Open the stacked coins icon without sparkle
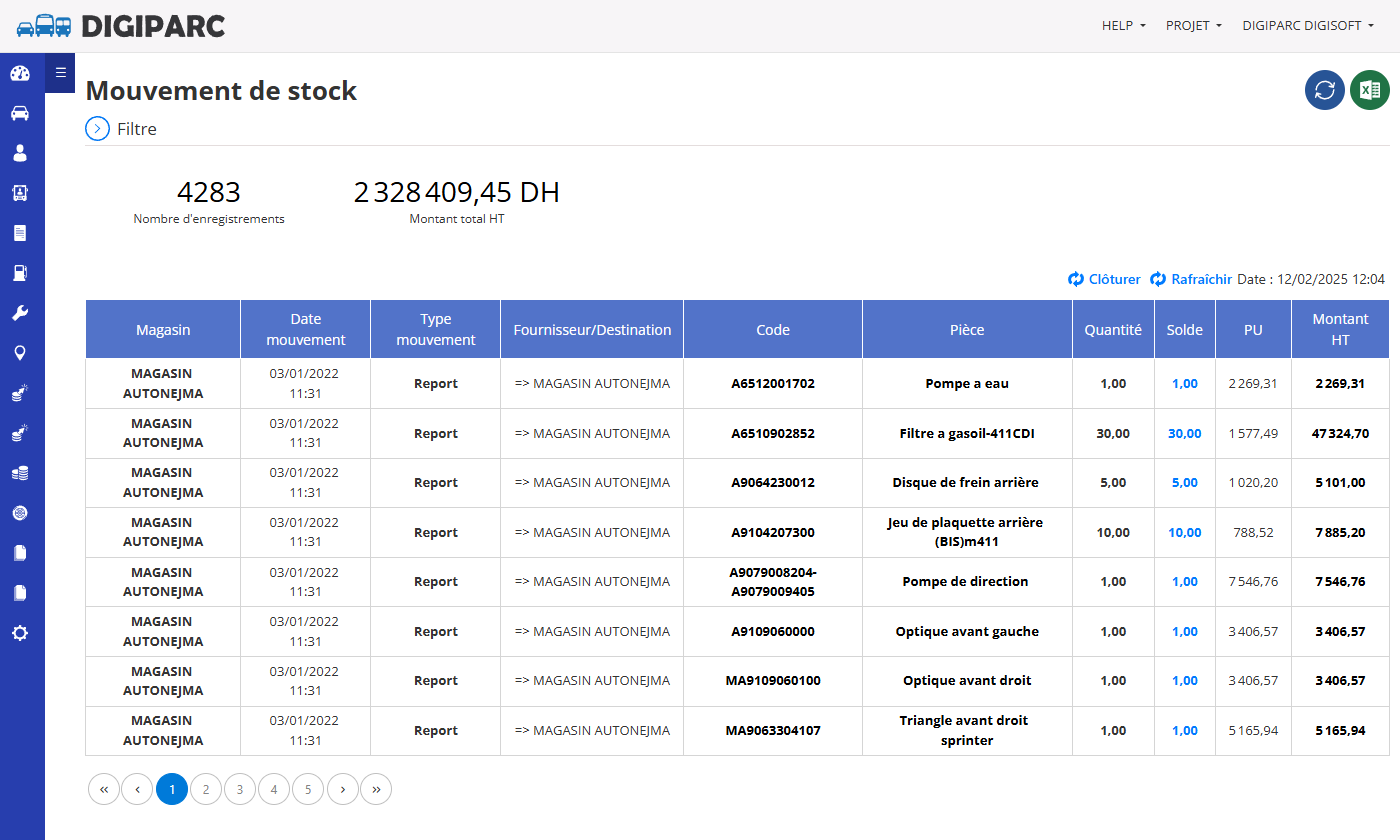Image resolution: width=1400 pixels, height=840 pixels. [x=20, y=473]
